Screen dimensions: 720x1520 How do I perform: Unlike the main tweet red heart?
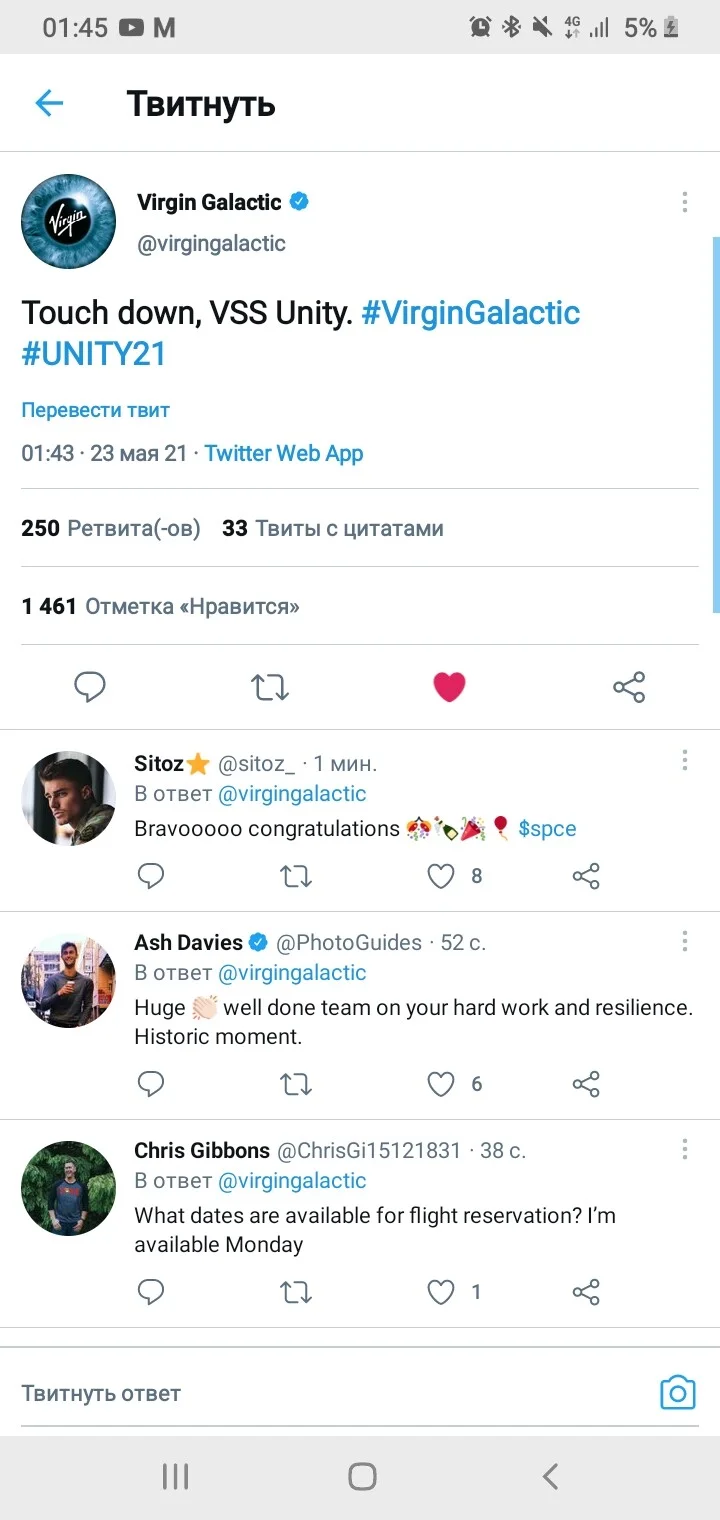(449, 687)
